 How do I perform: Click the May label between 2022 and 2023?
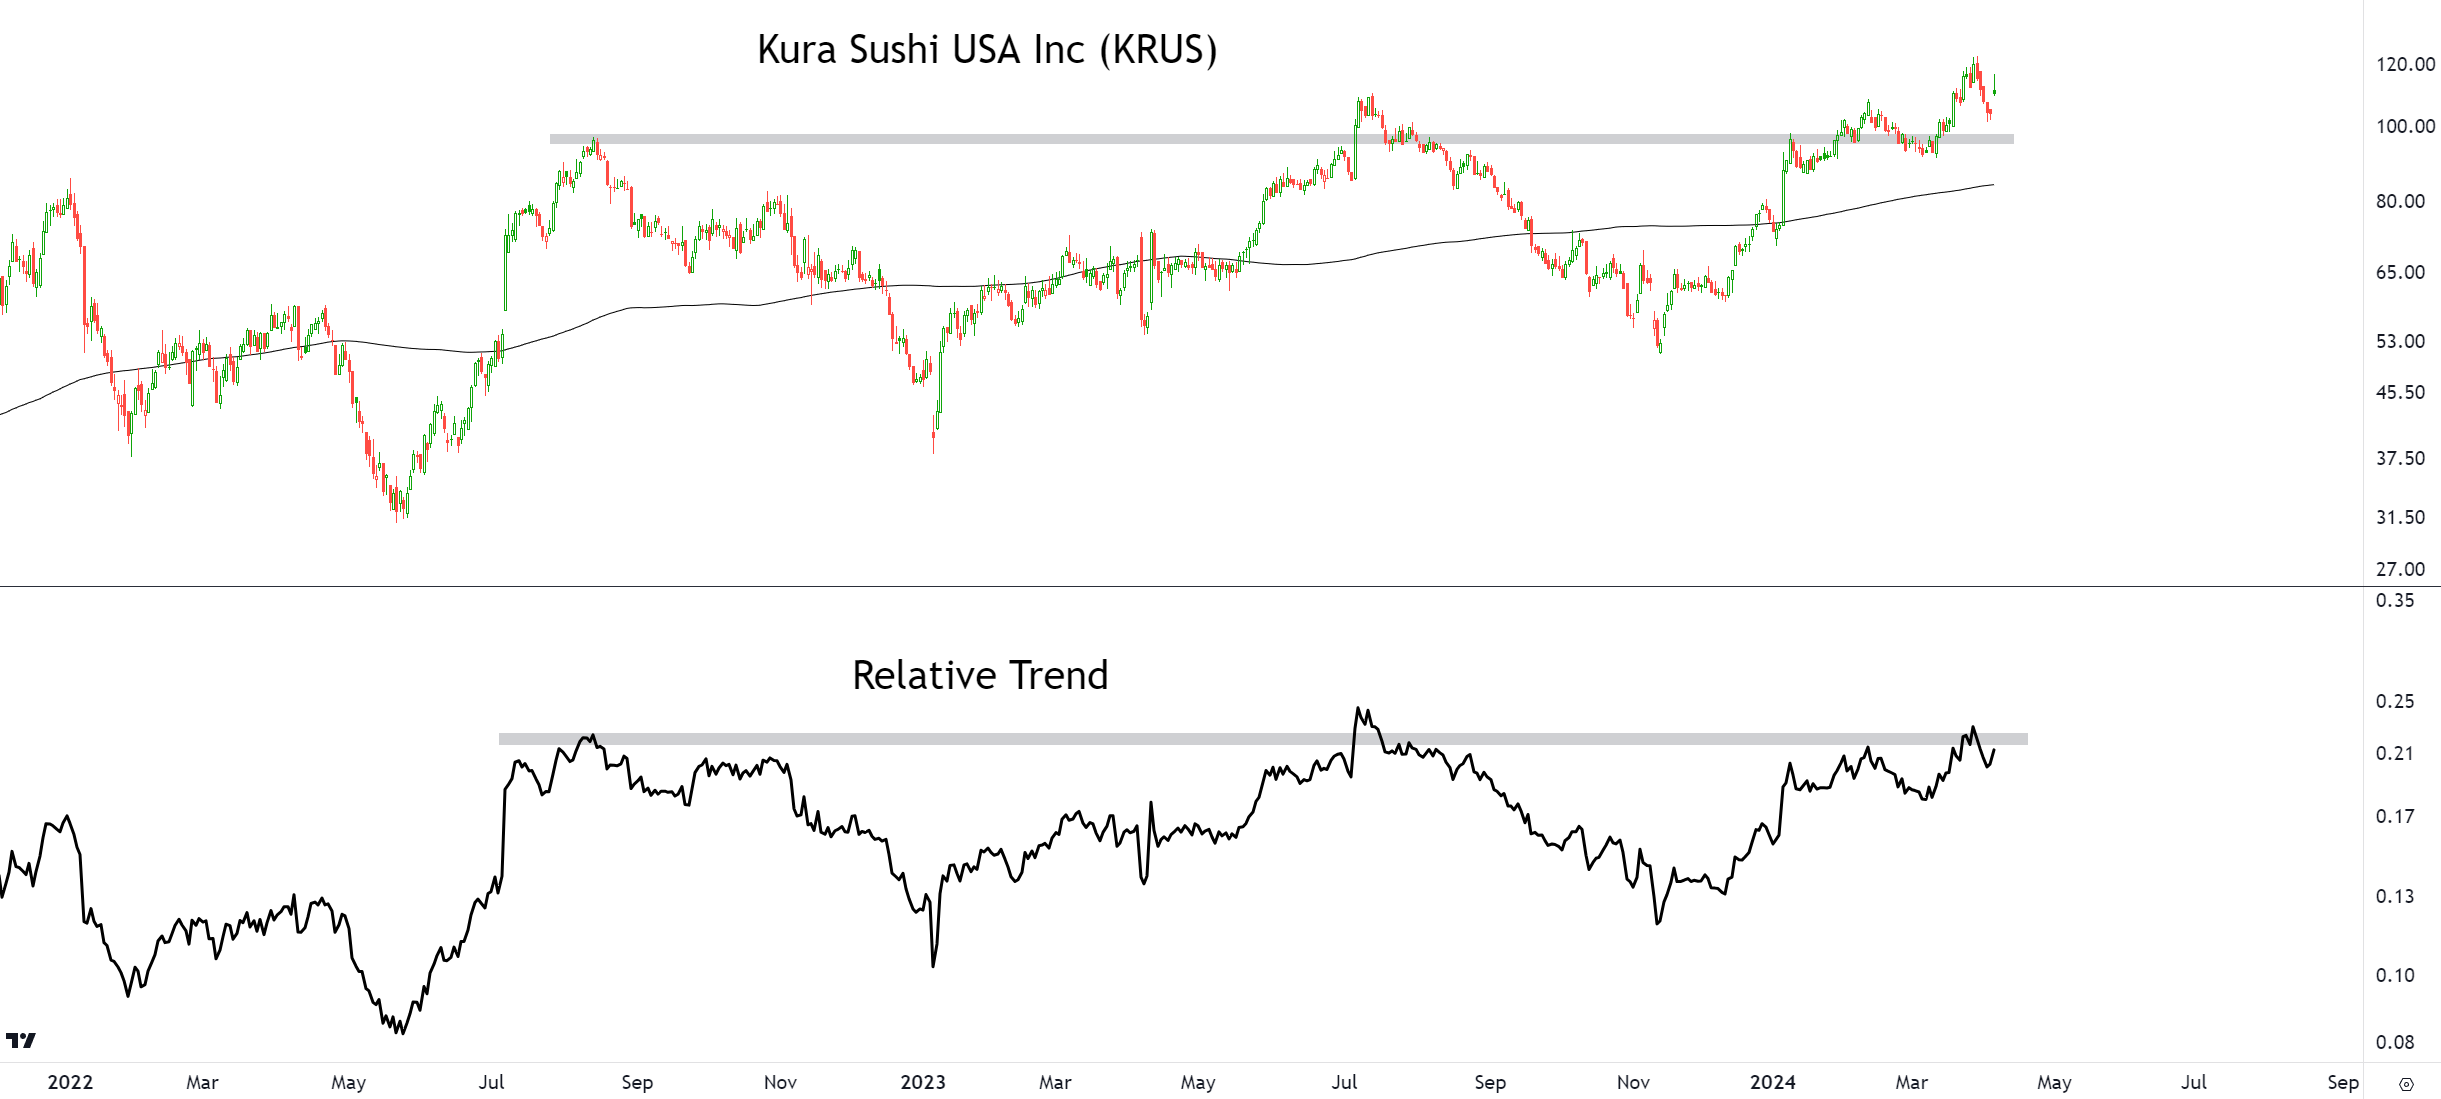tap(348, 1082)
